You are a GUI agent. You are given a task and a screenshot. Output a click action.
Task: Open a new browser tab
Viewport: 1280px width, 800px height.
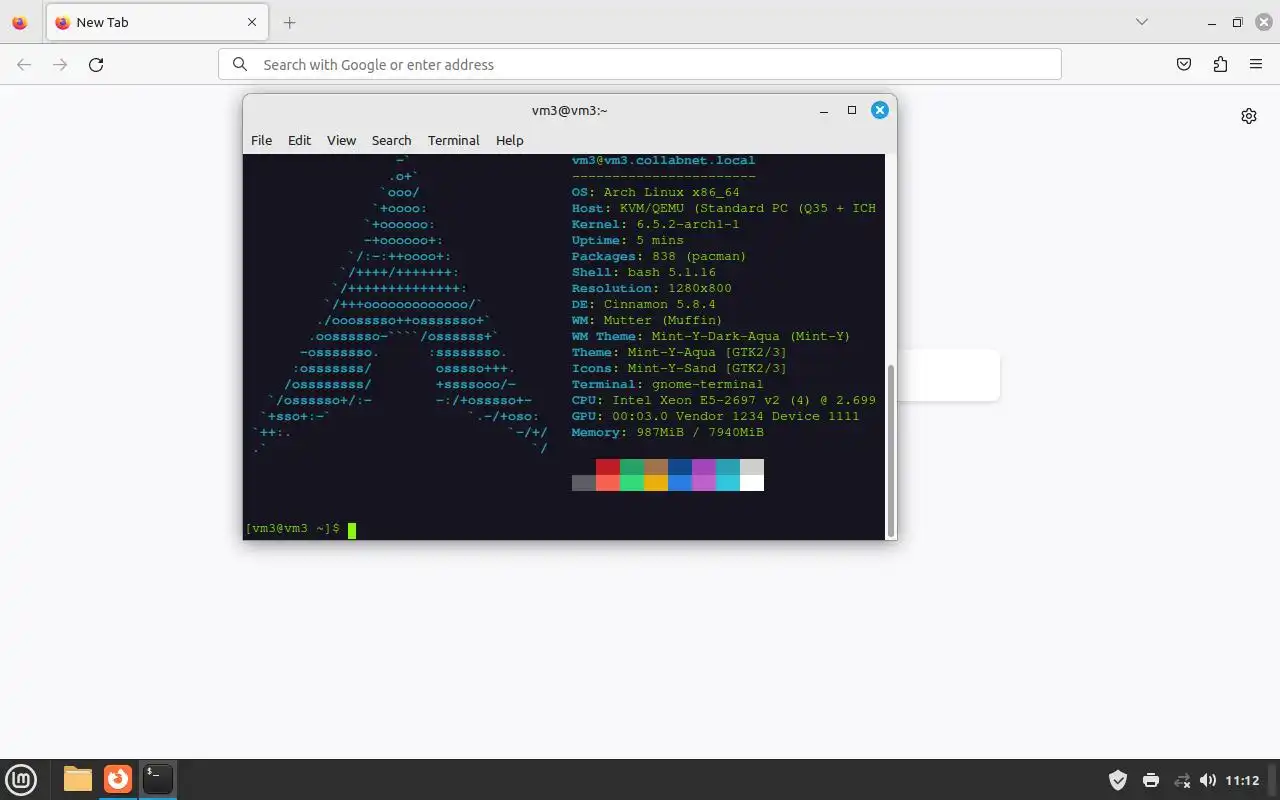click(289, 22)
